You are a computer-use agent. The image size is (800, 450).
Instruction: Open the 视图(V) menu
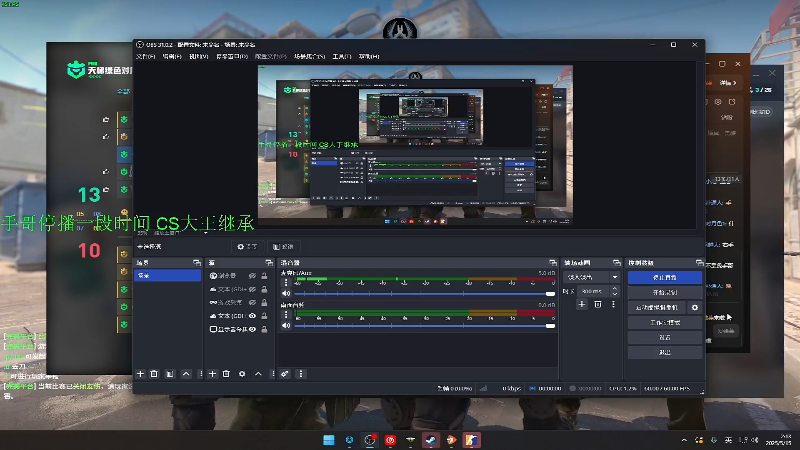198,57
